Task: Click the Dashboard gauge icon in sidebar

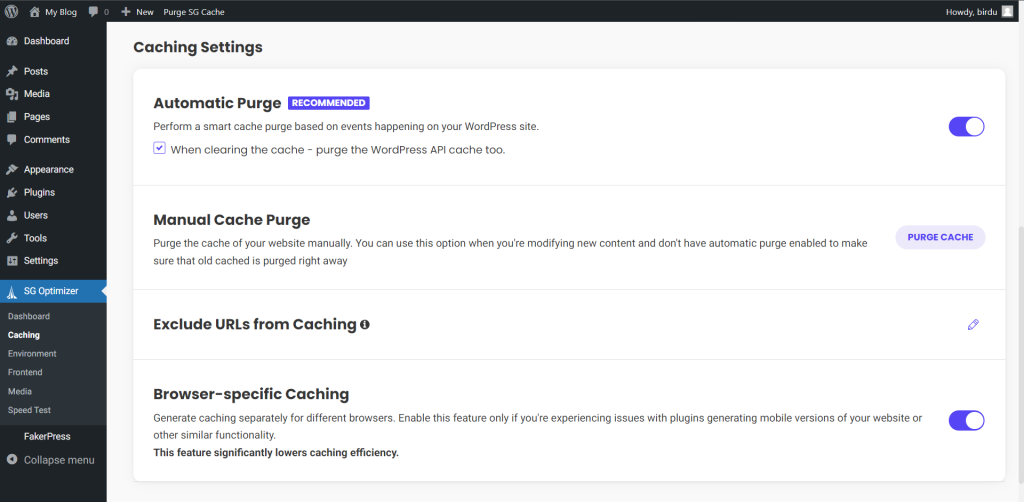Action: (x=12, y=41)
